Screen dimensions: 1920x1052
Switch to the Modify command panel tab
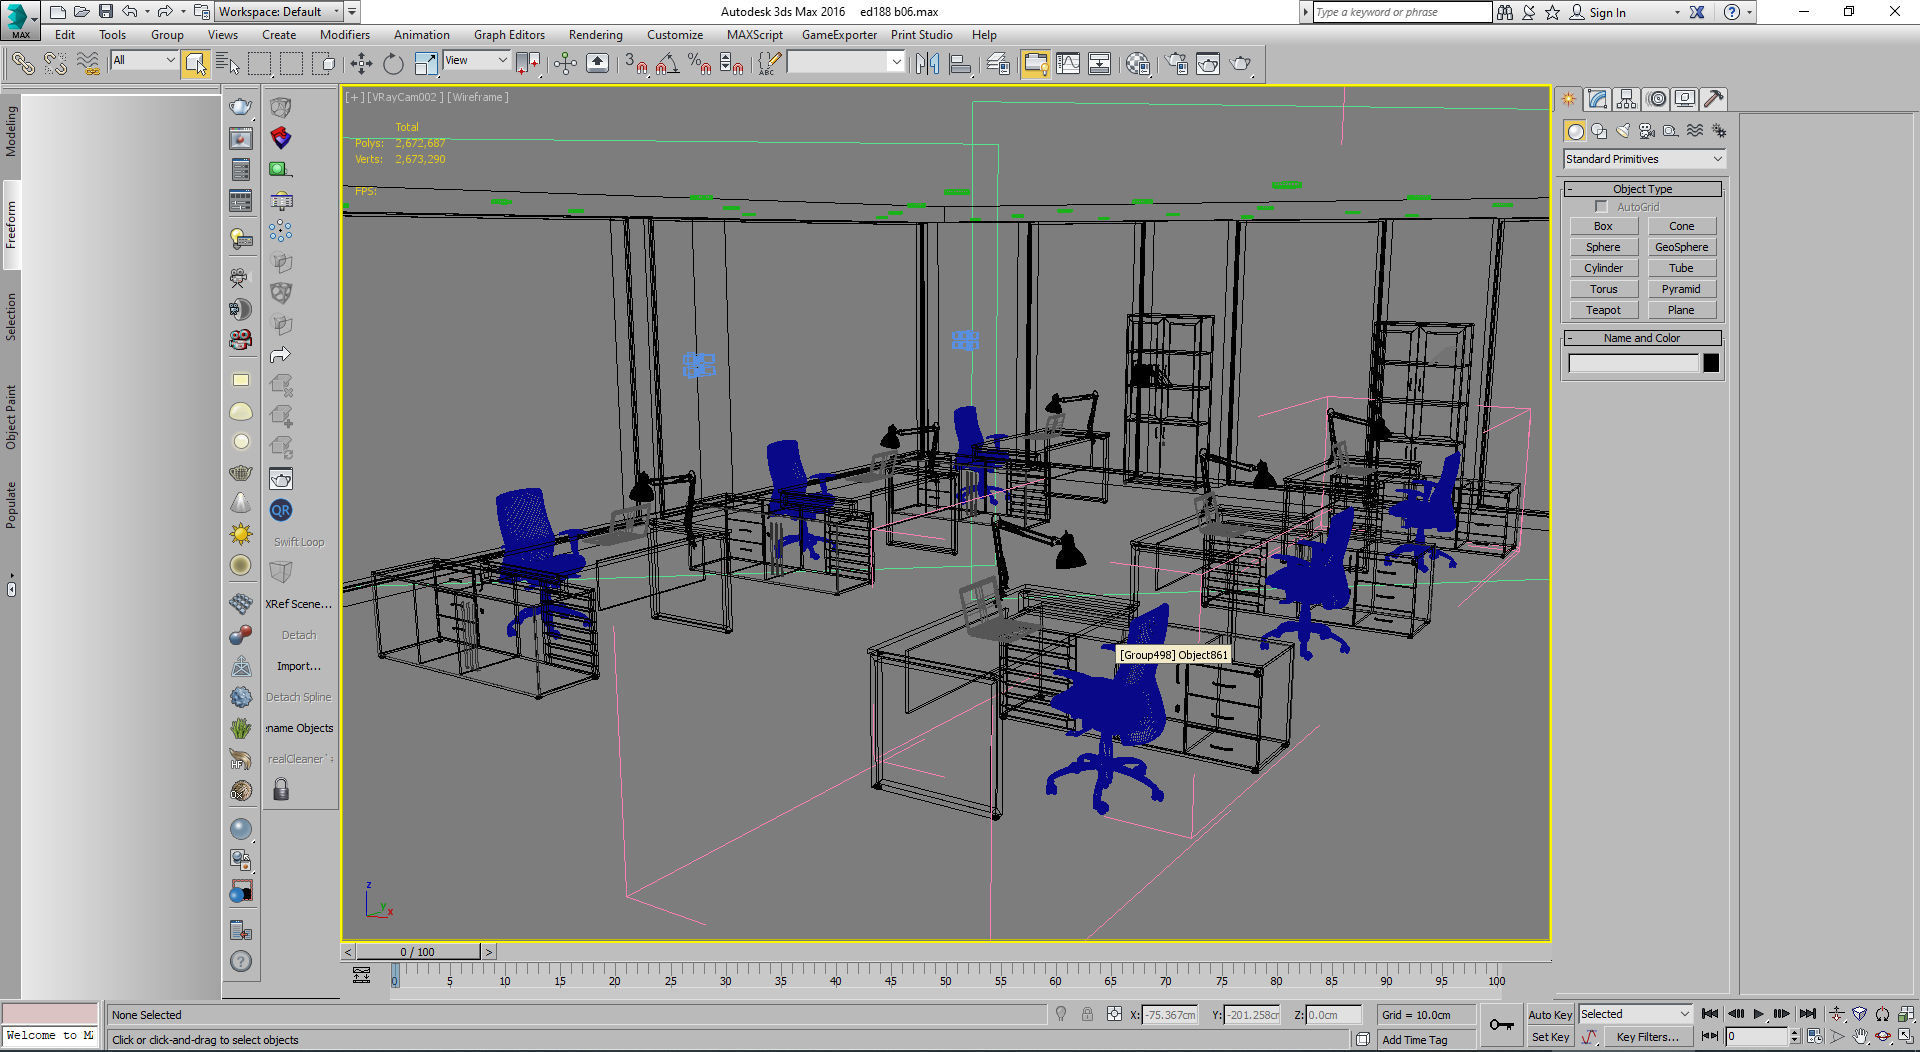click(x=1597, y=99)
